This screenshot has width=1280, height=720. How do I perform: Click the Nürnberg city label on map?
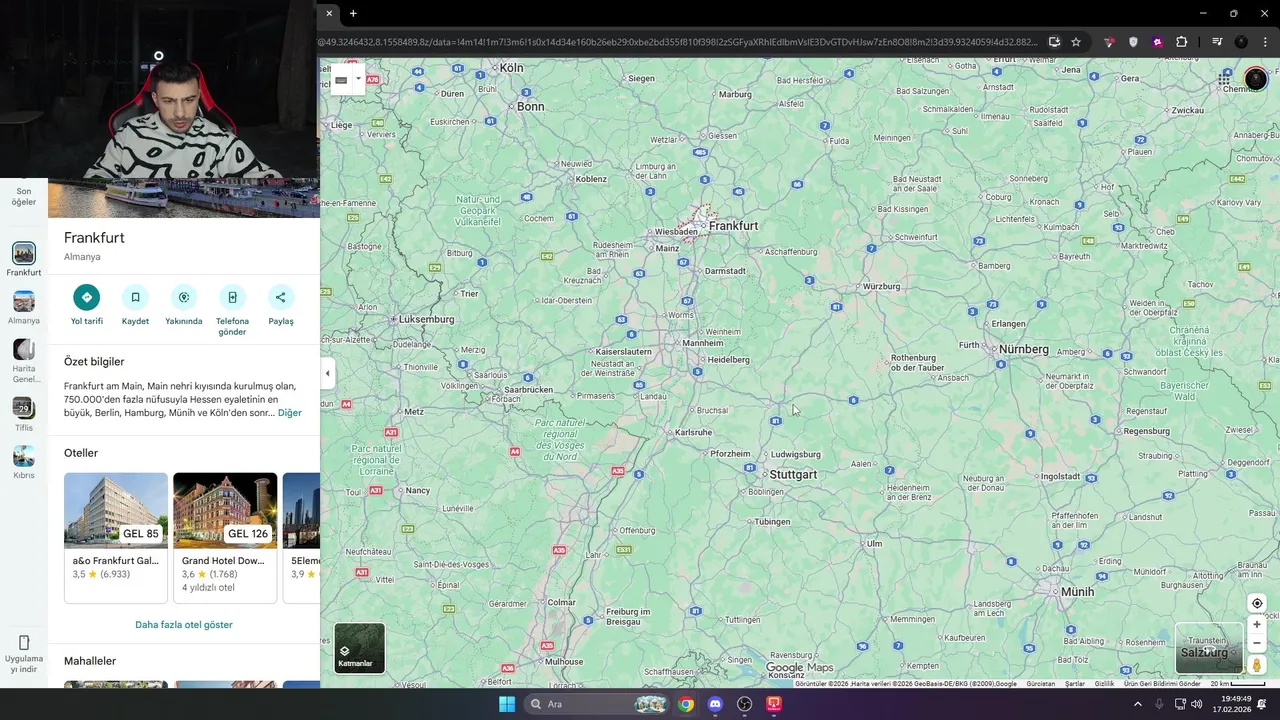click(x=1023, y=349)
